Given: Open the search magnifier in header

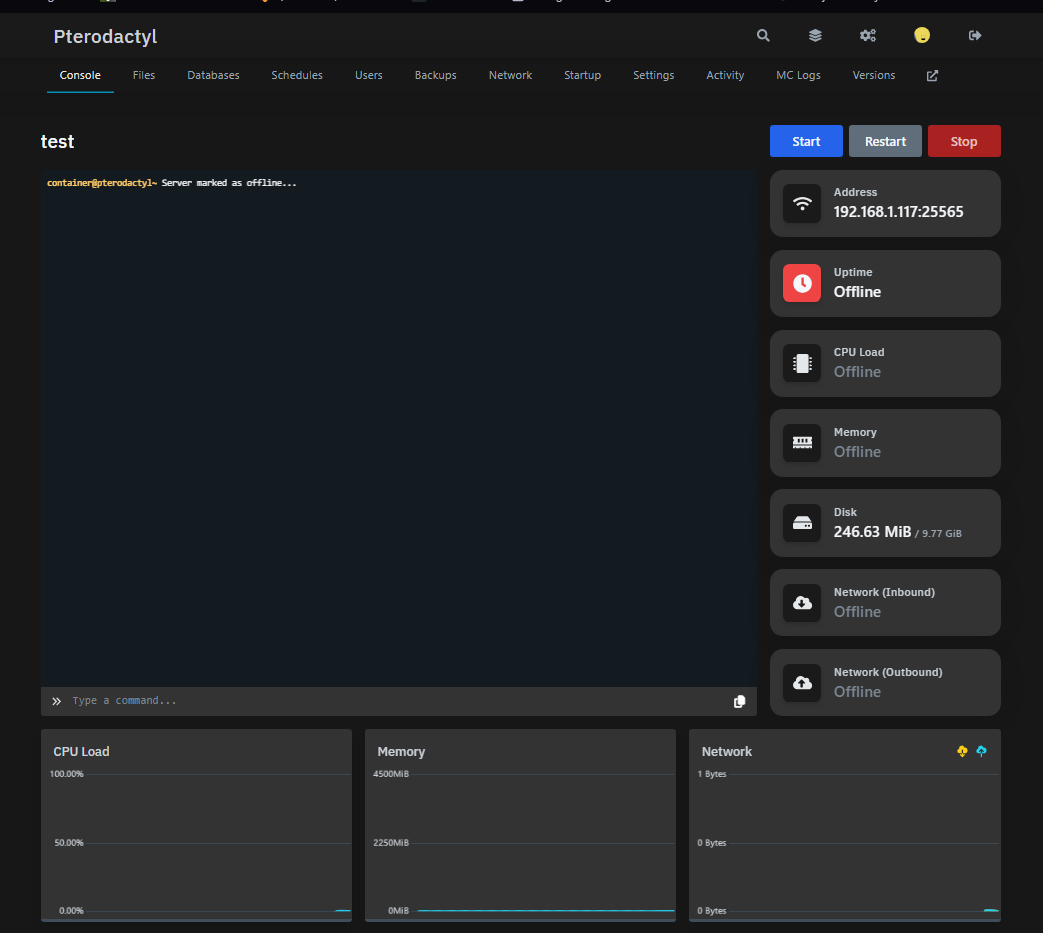Looking at the screenshot, I should (x=763, y=35).
